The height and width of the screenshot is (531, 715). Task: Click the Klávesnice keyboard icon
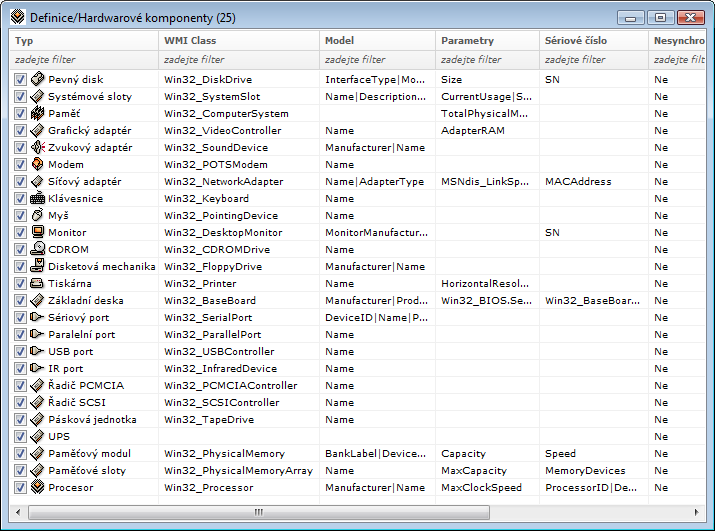[37, 198]
